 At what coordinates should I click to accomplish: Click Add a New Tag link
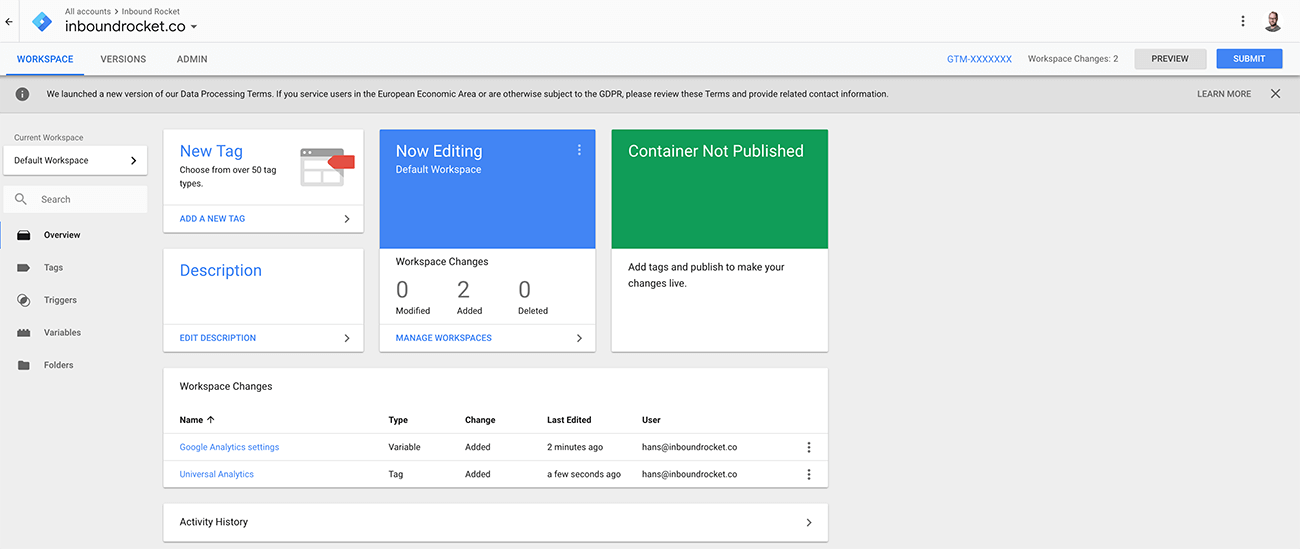coord(212,218)
